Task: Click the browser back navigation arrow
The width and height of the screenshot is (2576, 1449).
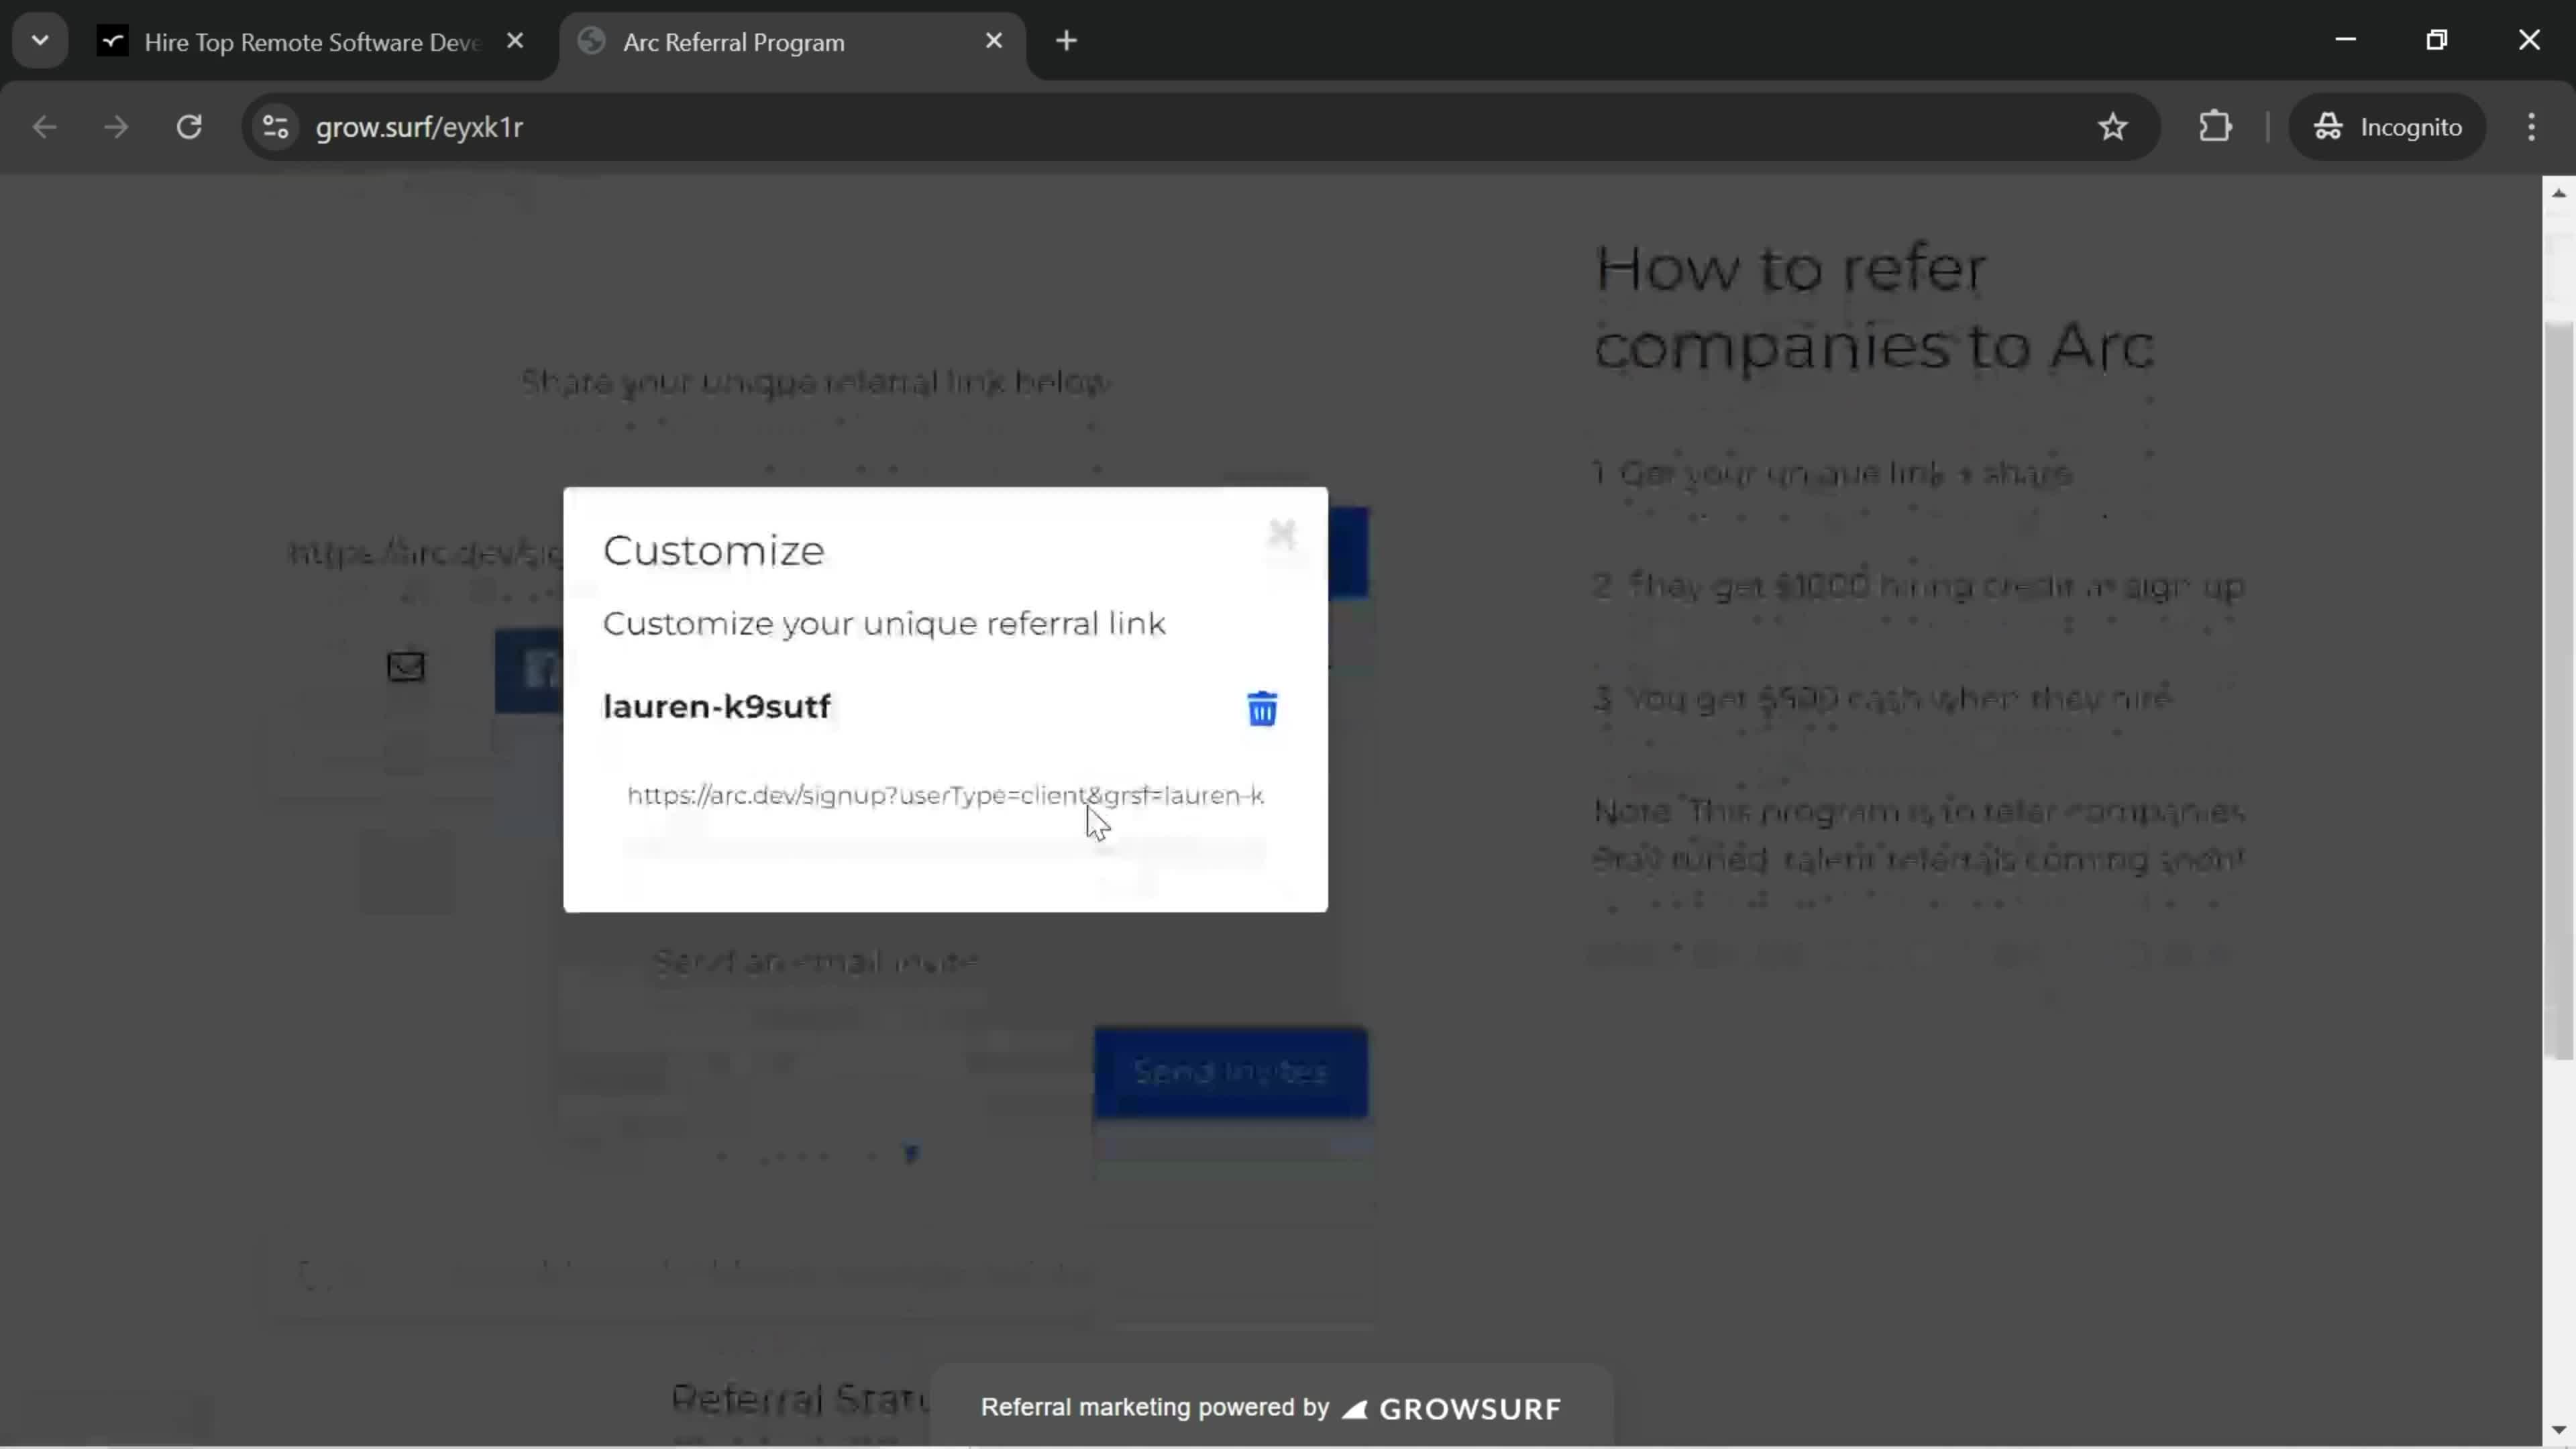Action: point(44,125)
